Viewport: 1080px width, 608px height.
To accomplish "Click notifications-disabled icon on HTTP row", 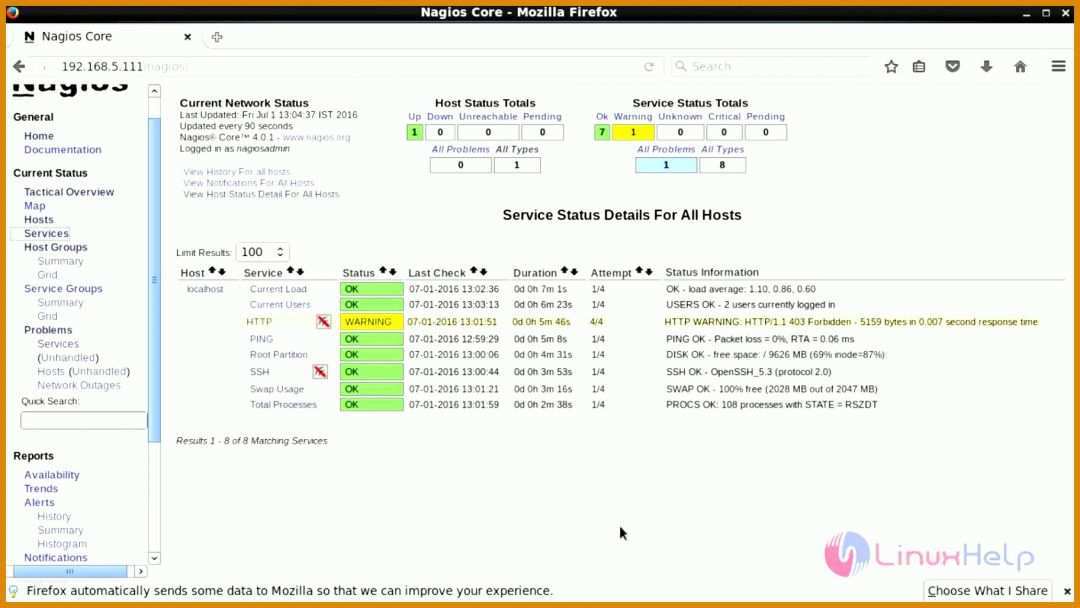I will click(x=323, y=322).
